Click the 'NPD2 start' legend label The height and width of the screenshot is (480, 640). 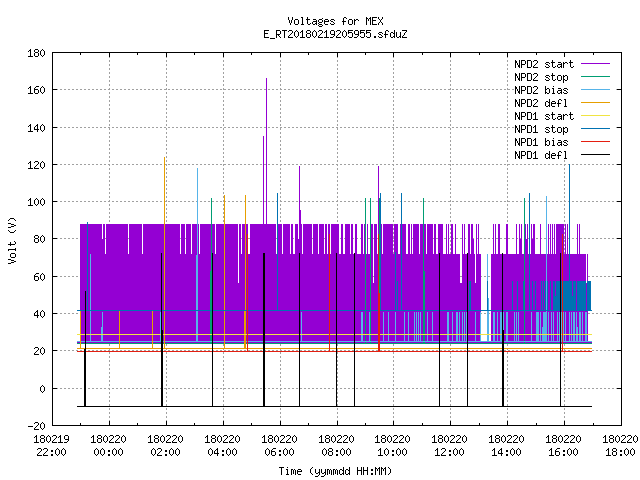click(544, 64)
